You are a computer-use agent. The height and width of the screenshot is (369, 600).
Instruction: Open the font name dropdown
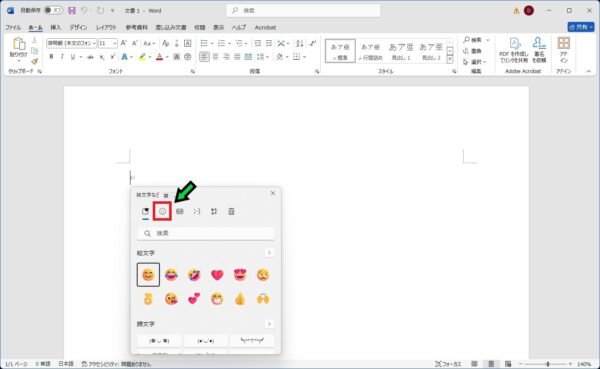click(x=94, y=43)
